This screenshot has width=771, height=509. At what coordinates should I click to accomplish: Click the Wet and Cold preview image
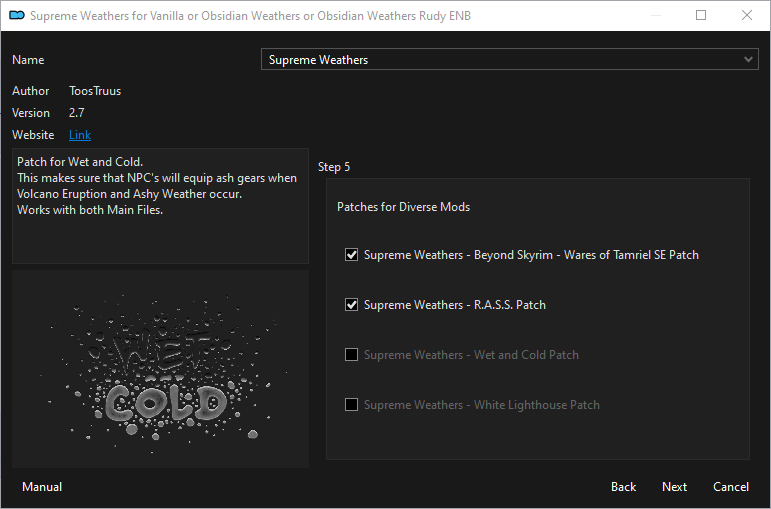pos(160,368)
